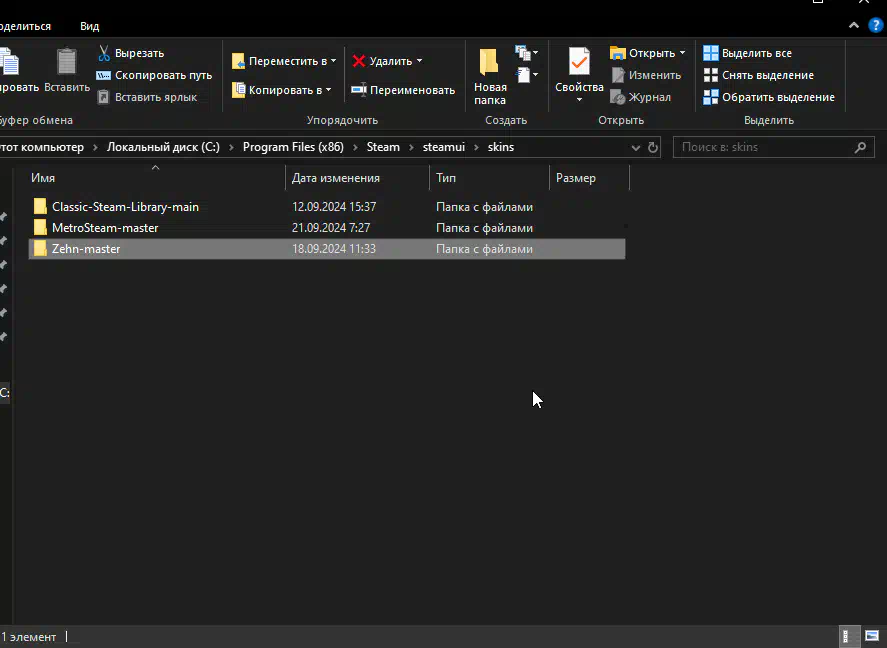Click the skins breadcrumb

tap(501, 147)
